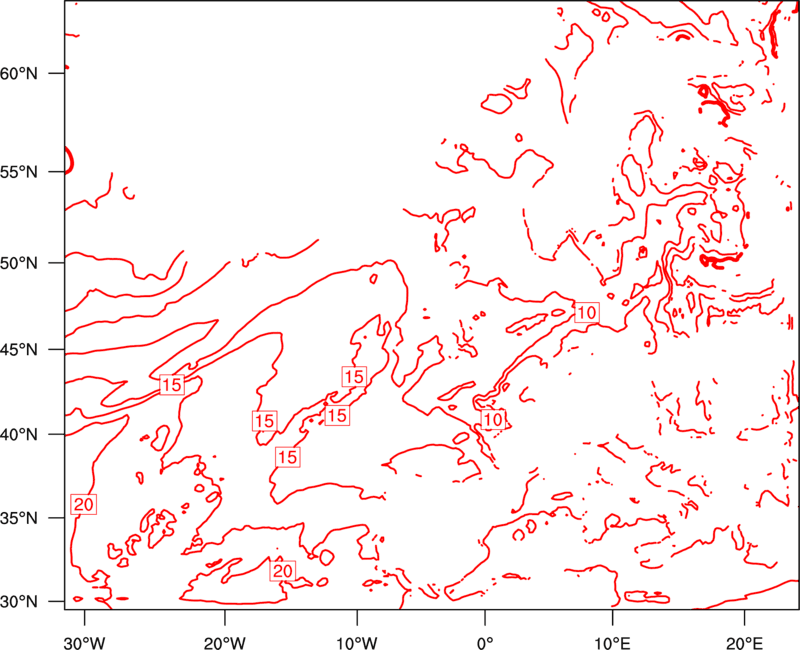Viewport: 800px width, 650px height.
Task: Click the 20°W longitude axis label
Action: (x=225, y=643)
